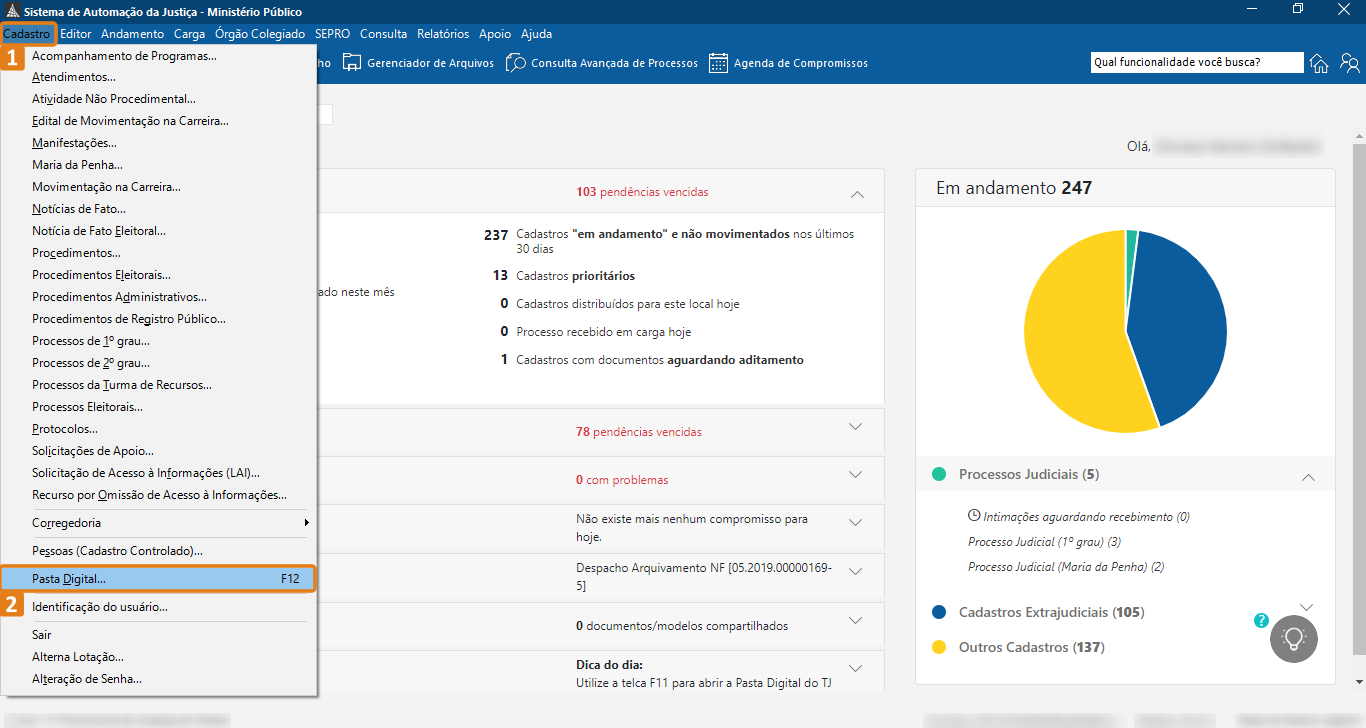Open Pasta Digital from the menu
The height and width of the screenshot is (728, 1366).
(x=159, y=579)
